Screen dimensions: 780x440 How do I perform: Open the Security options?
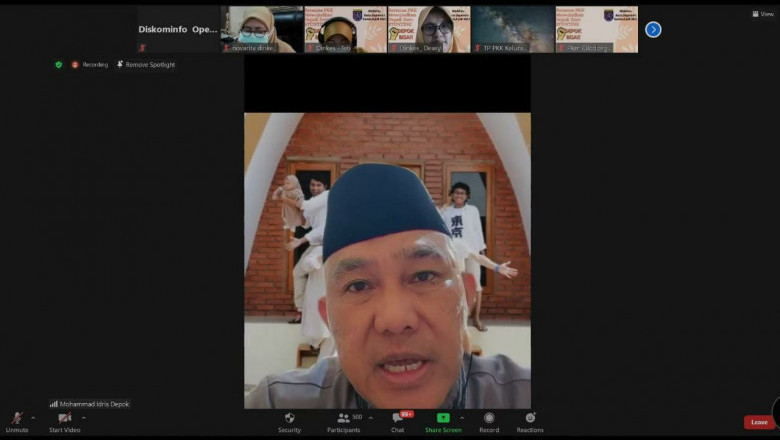pos(289,421)
